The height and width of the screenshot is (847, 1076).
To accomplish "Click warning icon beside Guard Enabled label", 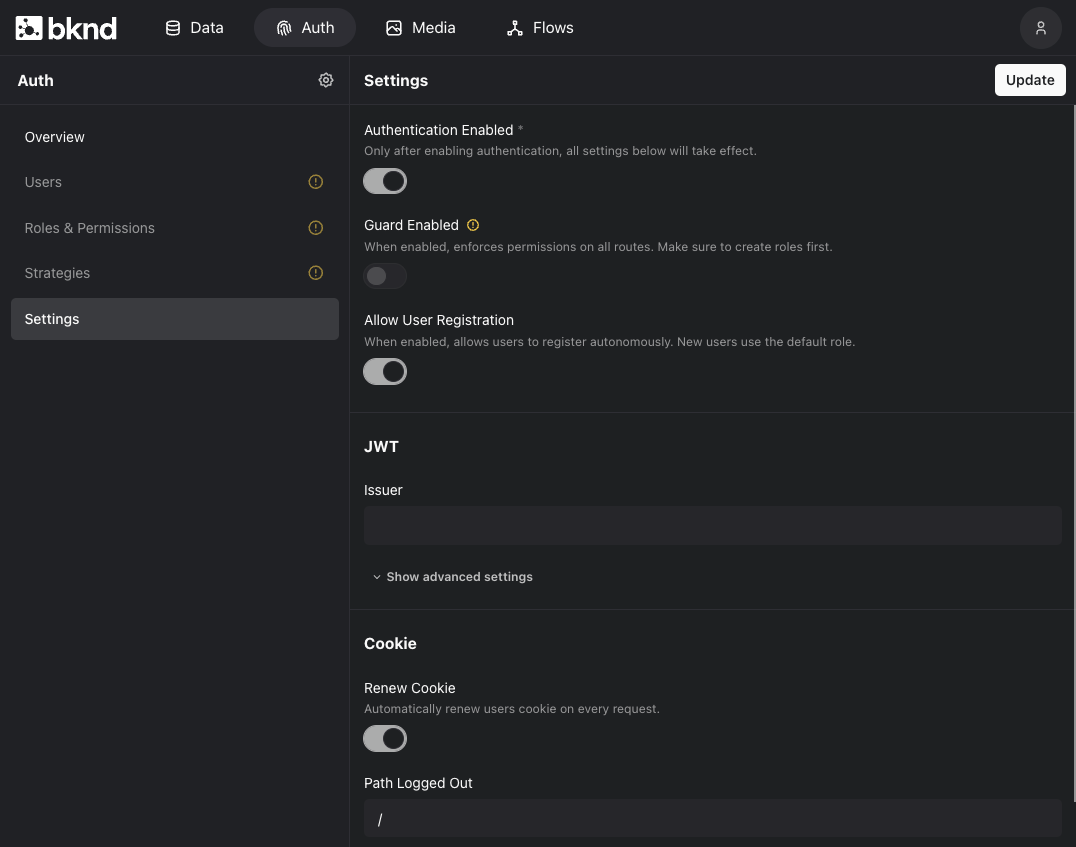I will pyautogui.click(x=473, y=225).
